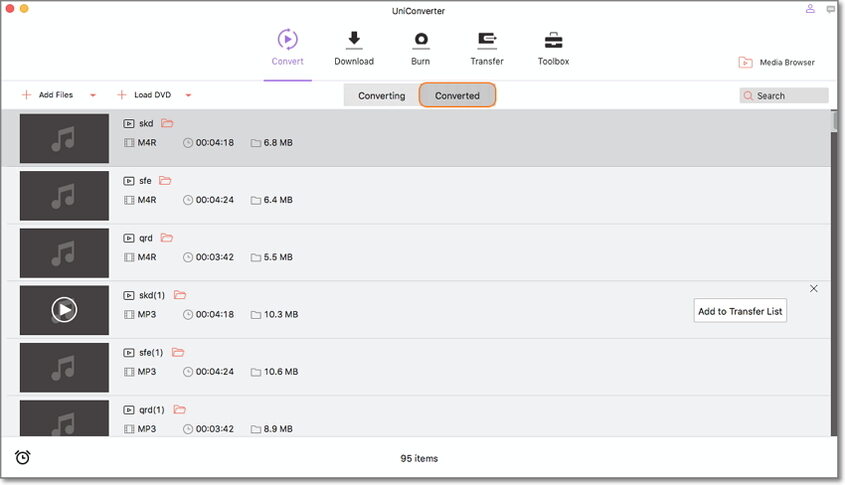This screenshot has width=845, height=485.
Task: Click the clock icon of skd(1) duration
Action: (188, 315)
